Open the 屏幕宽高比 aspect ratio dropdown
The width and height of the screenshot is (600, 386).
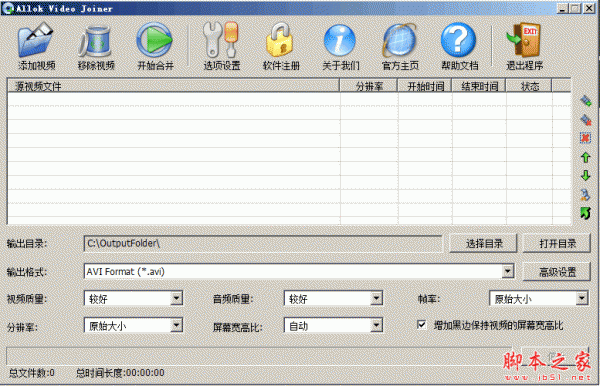(x=377, y=325)
